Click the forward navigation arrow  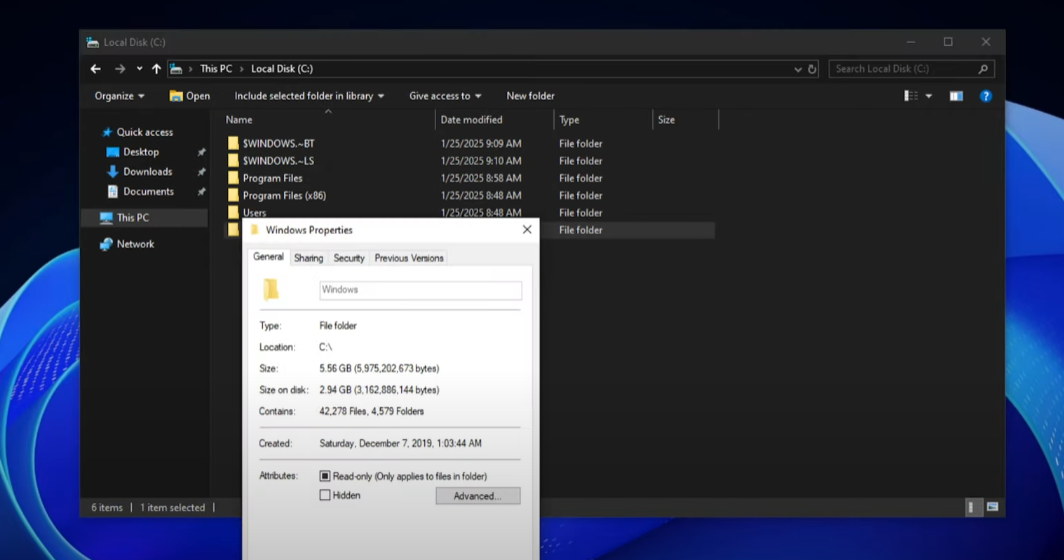point(120,69)
